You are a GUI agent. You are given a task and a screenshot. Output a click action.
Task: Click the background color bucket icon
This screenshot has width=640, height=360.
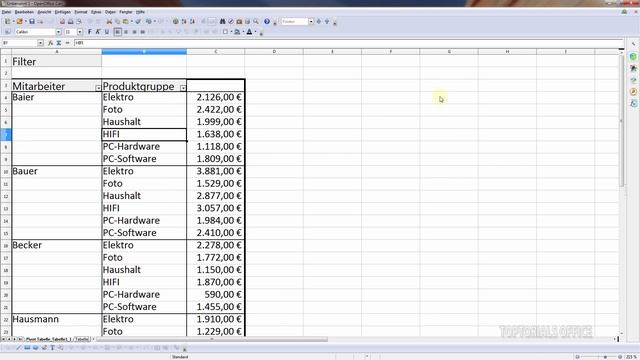[237, 32]
